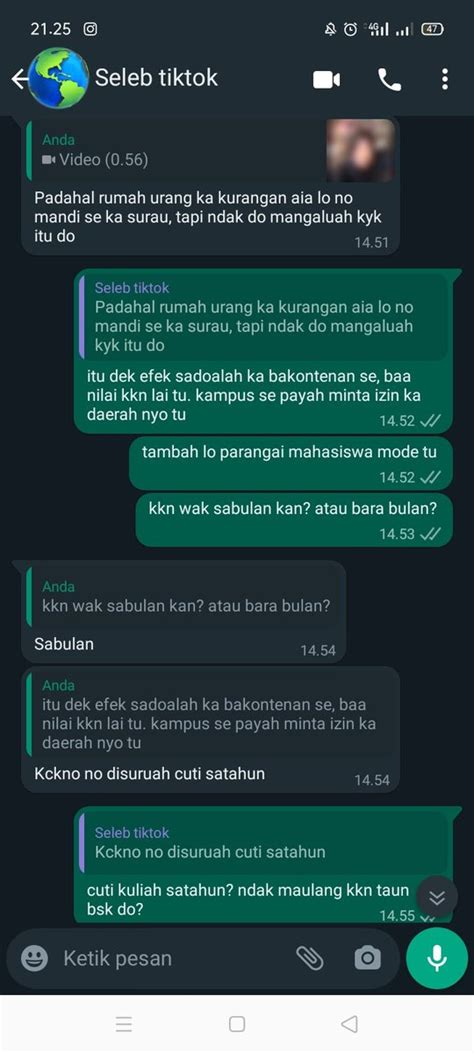Open the emoji picker
474x1053 pixels.
pos(34,958)
